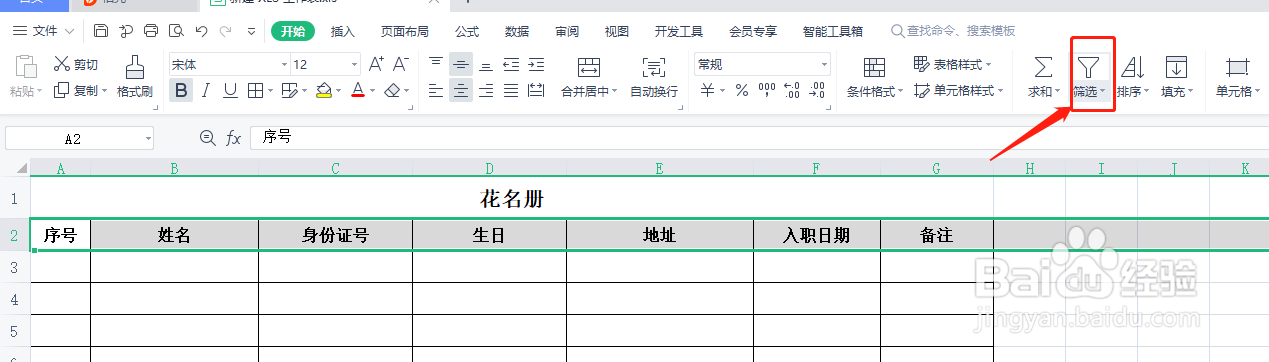Image resolution: width=1269 pixels, height=362 pixels.
Task: Click the red font color A icon
Action: click(358, 91)
